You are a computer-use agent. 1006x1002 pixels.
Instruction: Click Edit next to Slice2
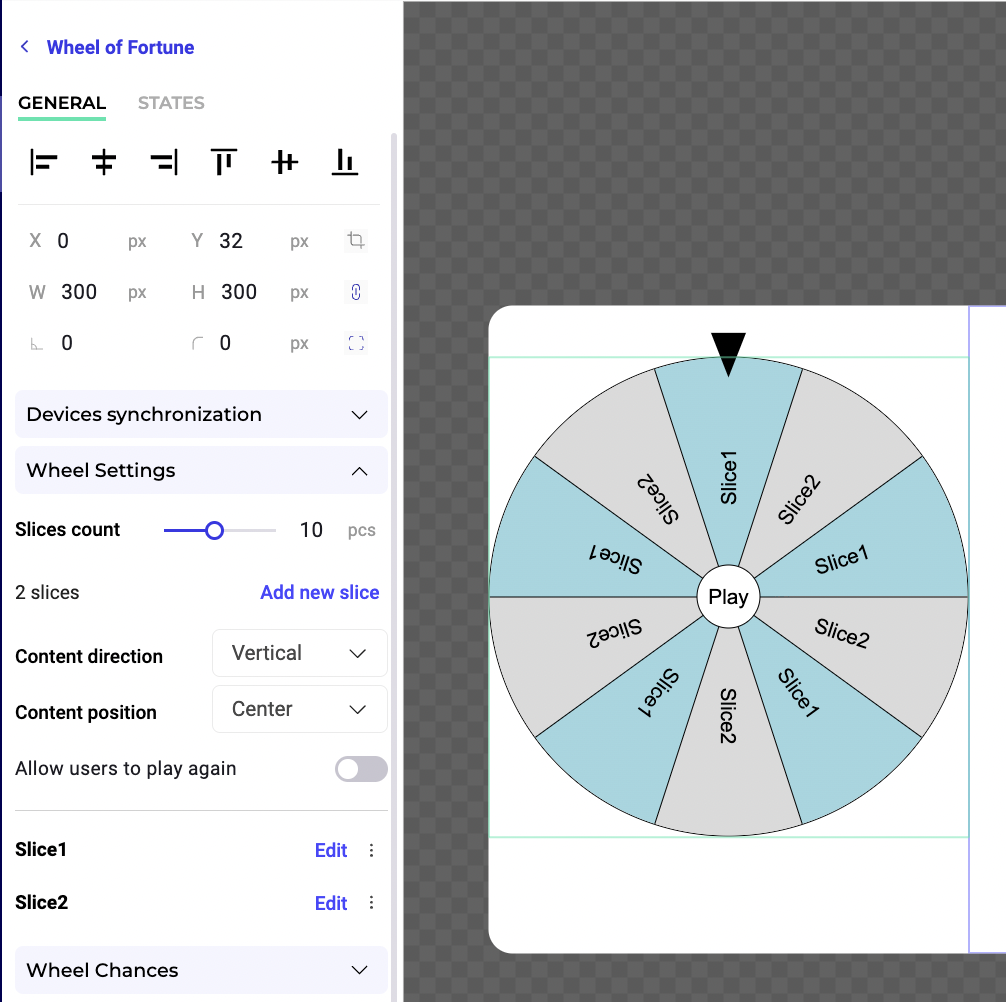(x=331, y=903)
